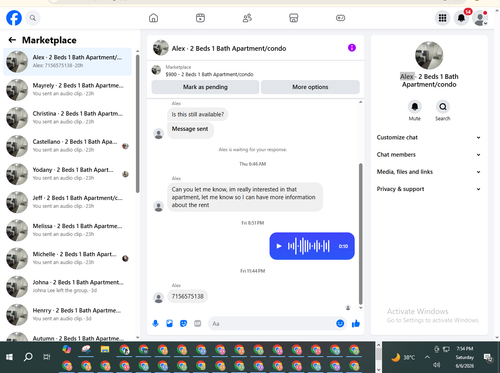500x373 pixels.
Task: Open File Explorer from taskbar
Action: [105, 349]
